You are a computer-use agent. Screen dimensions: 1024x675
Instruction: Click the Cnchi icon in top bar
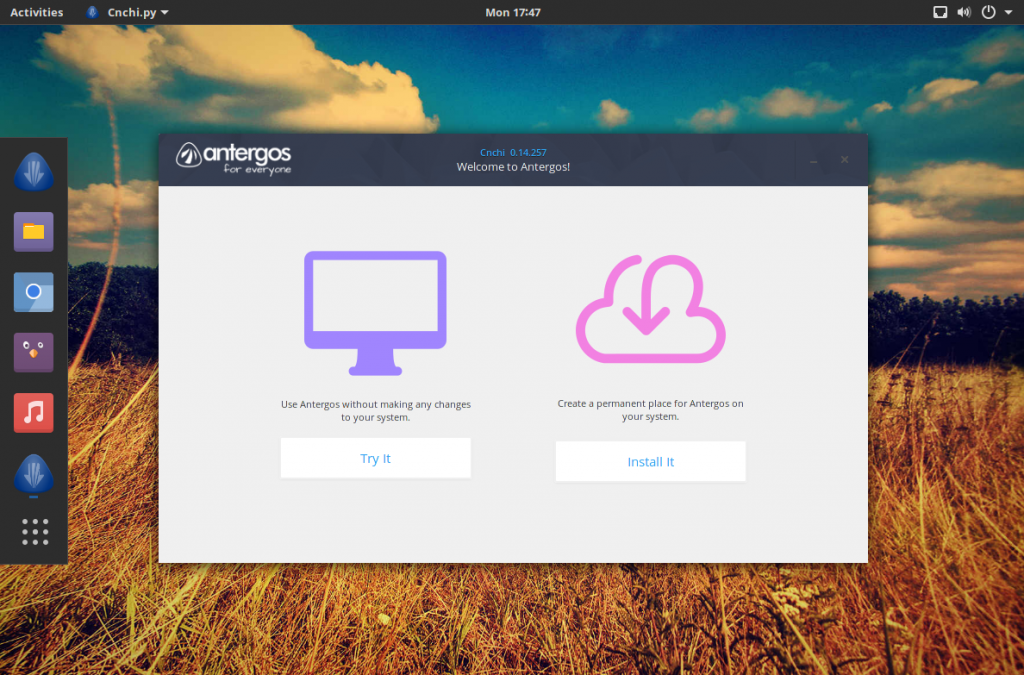point(92,12)
